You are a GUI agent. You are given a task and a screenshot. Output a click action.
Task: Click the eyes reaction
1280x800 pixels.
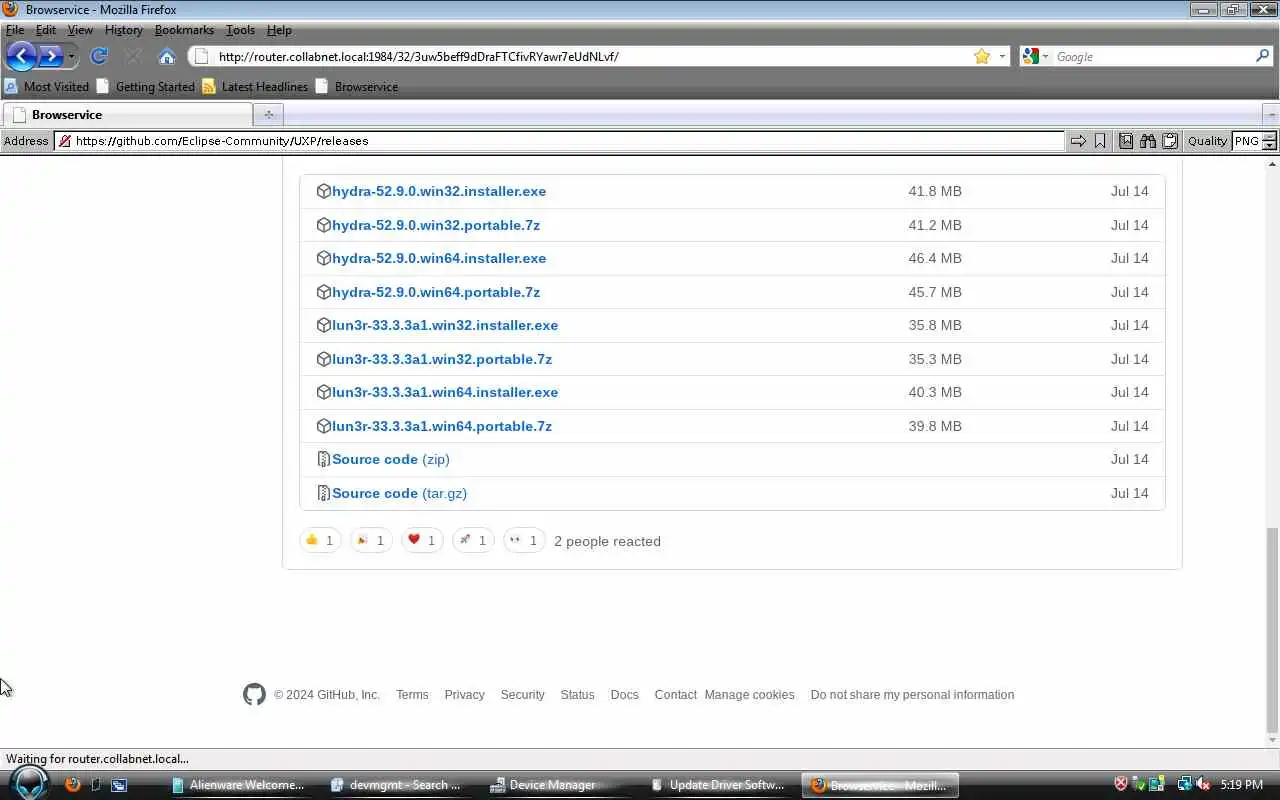pyautogui.click(x=524, y=540)
